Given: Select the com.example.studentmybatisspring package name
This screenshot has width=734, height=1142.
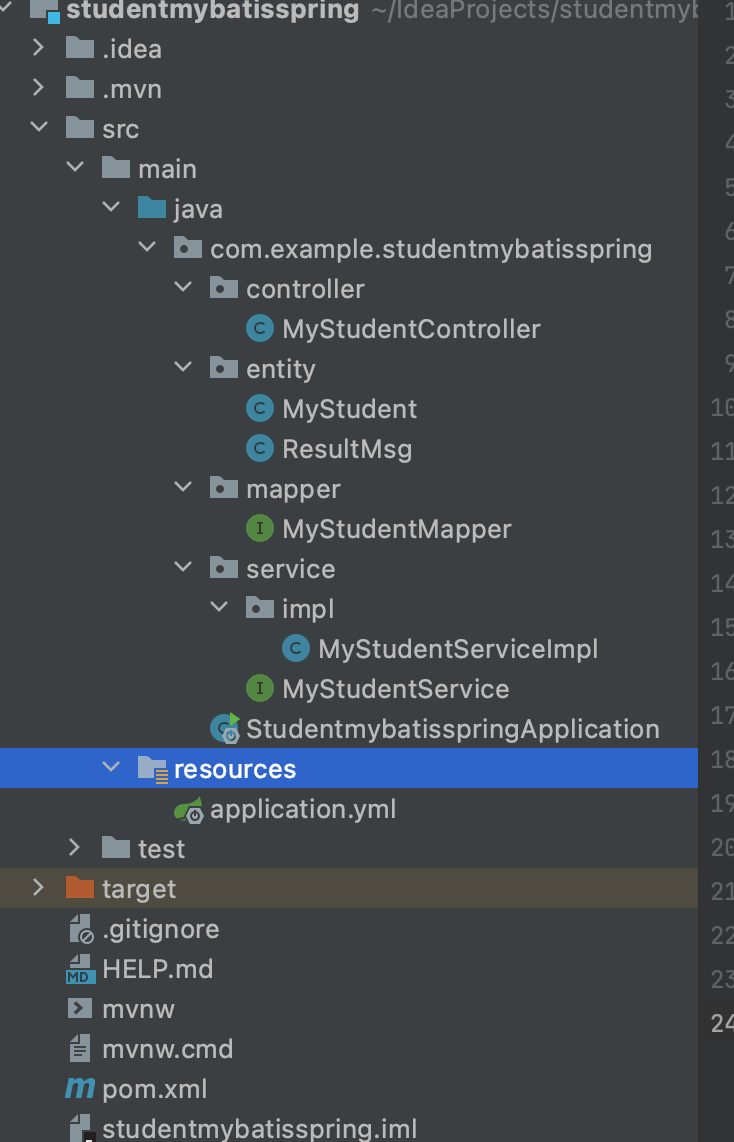Looking at the screenshot, I should (431, 248).
